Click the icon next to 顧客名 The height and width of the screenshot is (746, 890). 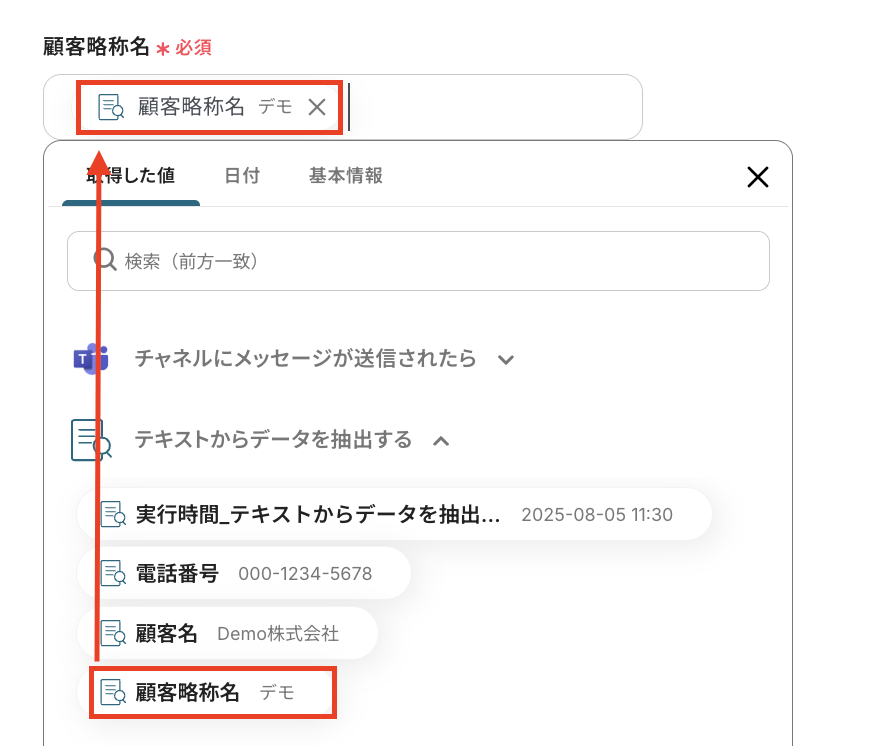pyautogui.click(x=113, y=633)
